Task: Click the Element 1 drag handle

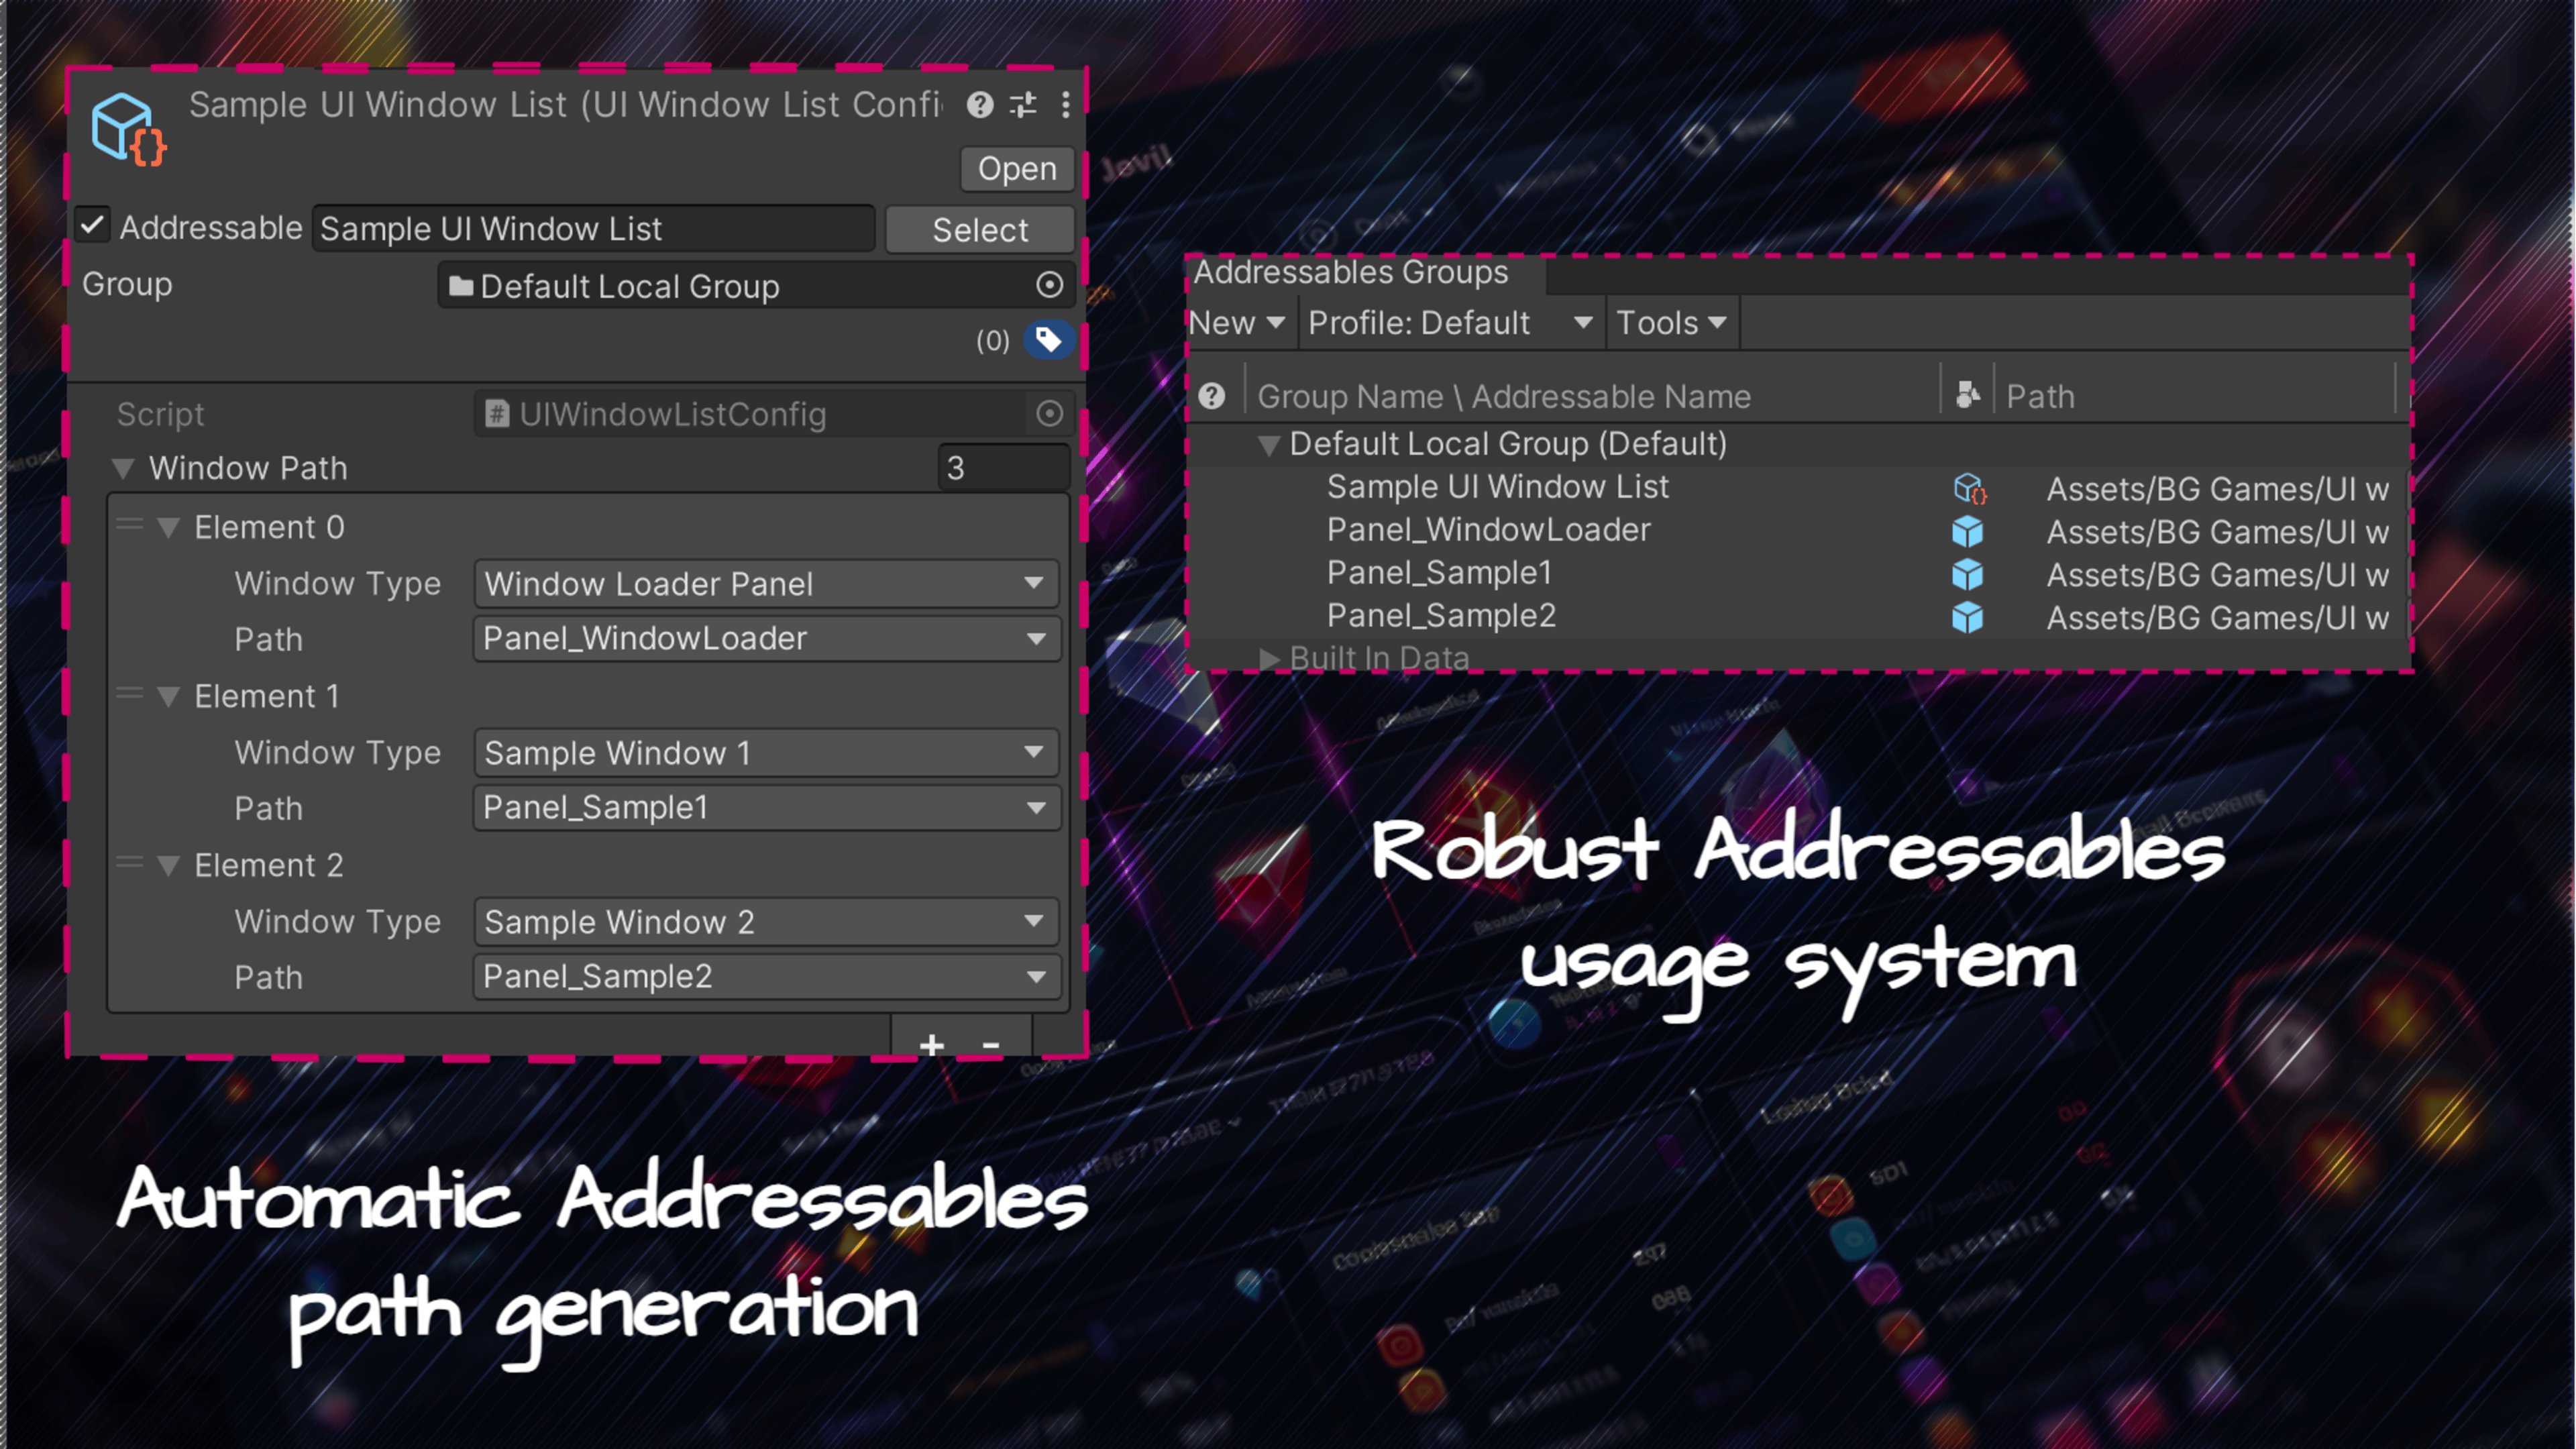Action: 130,693
